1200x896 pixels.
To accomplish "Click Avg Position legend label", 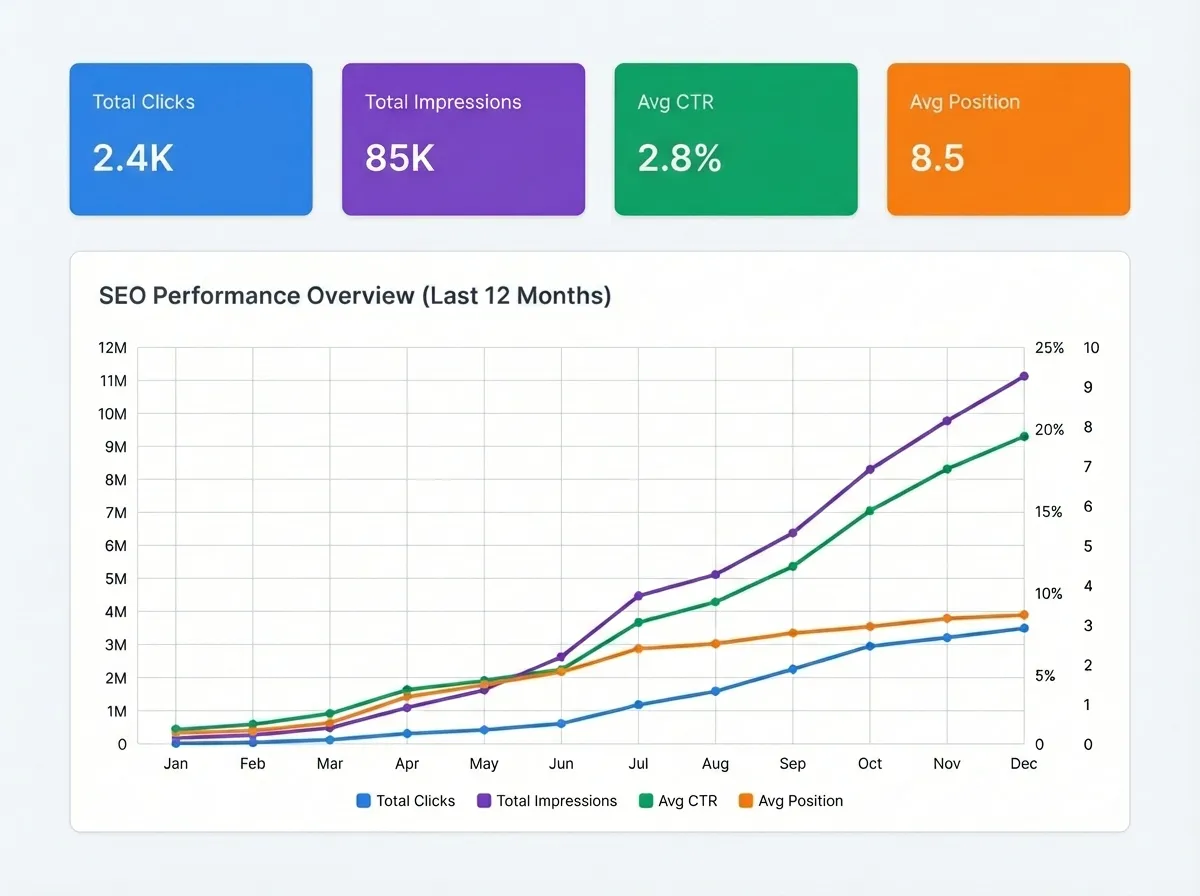I will [x=800, y=801].
